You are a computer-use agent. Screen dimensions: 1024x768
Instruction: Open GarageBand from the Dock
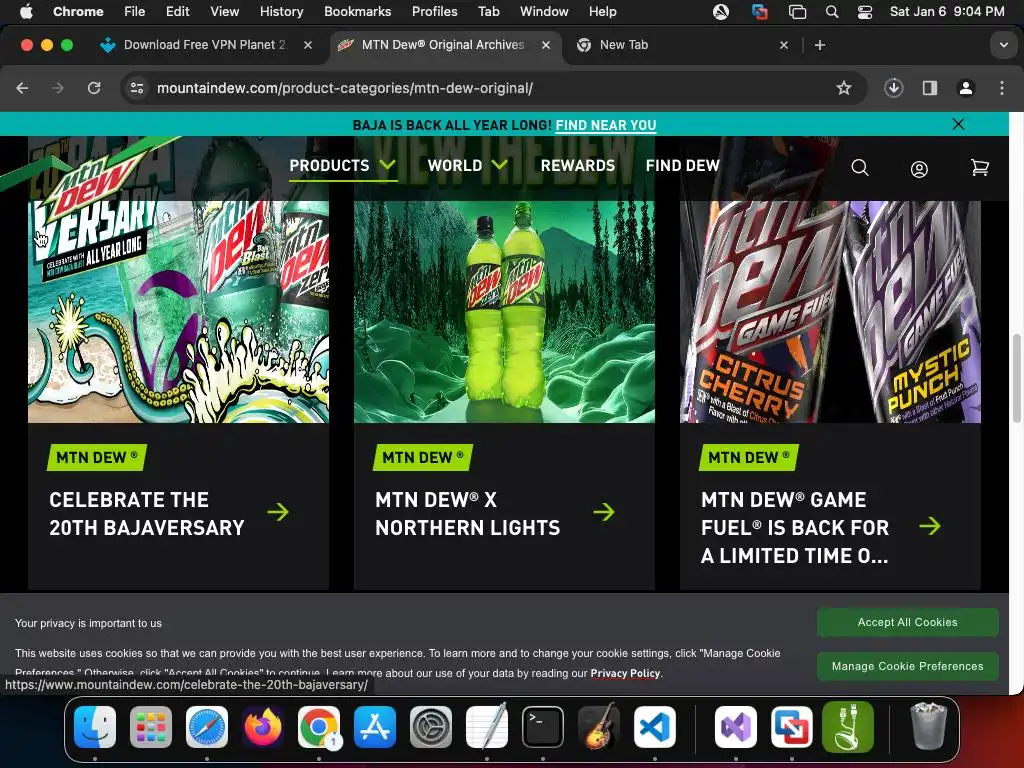pos(599,727)
